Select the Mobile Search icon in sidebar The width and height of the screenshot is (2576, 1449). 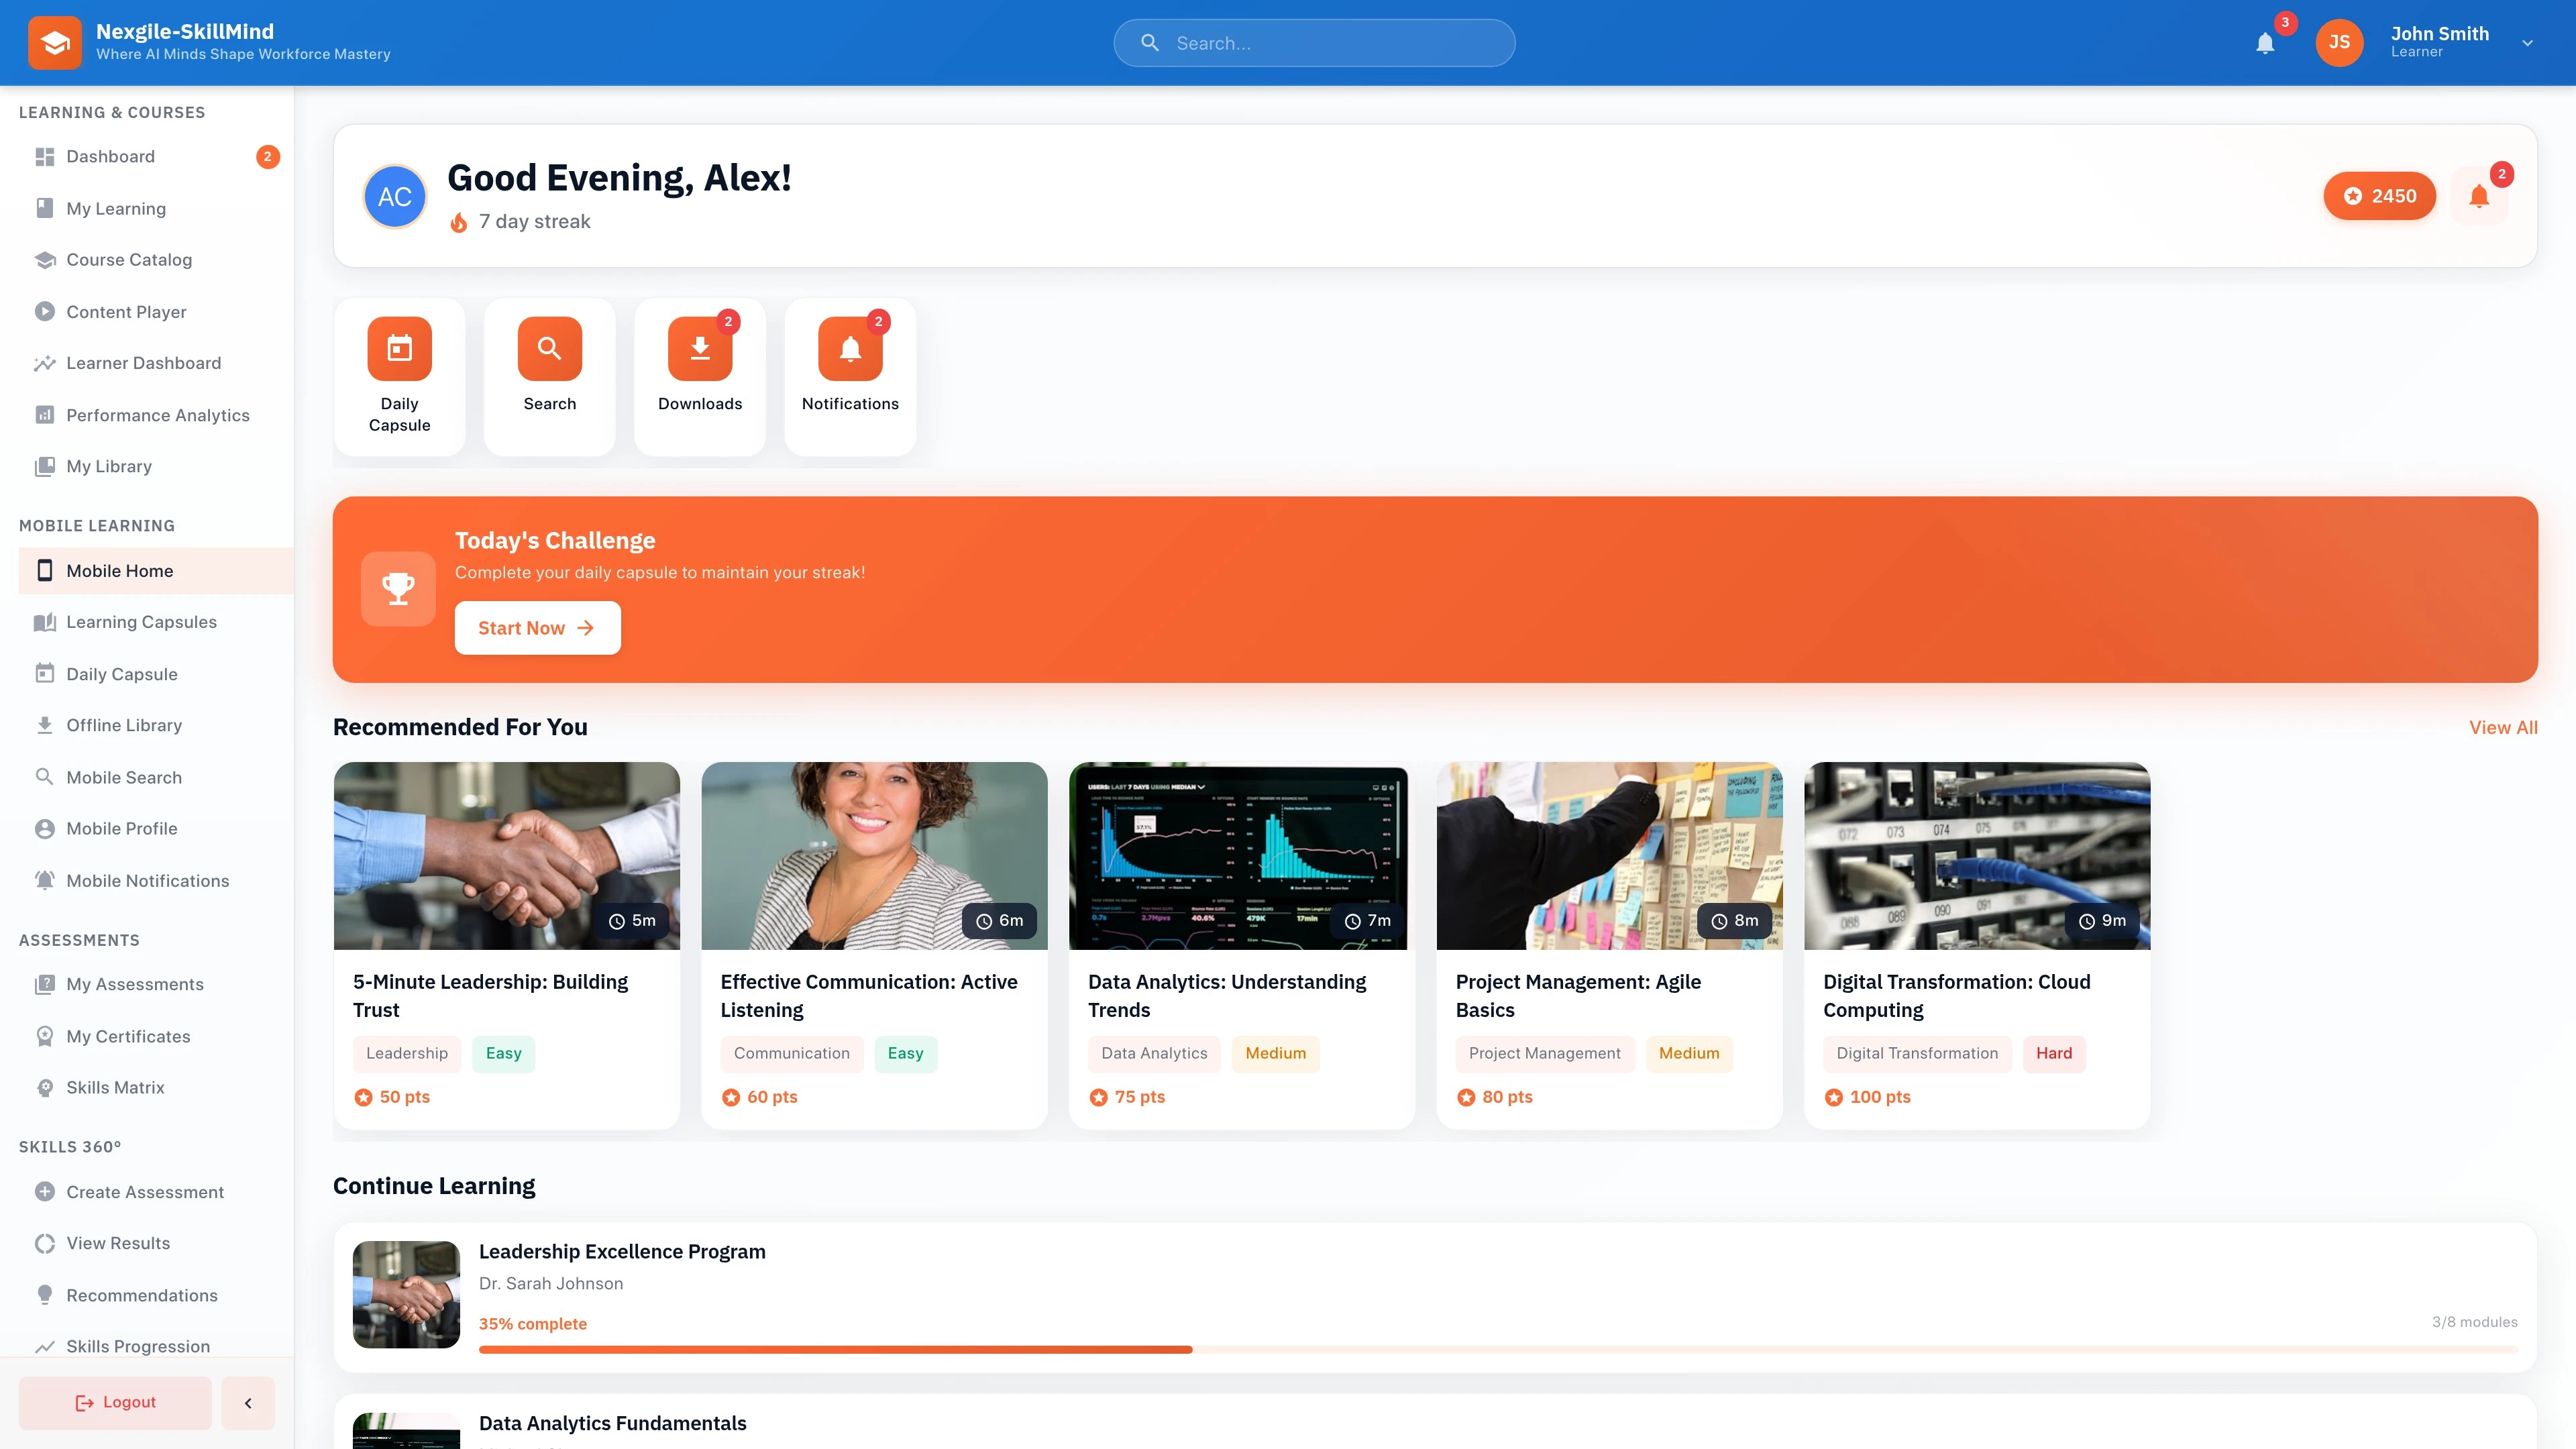[45, 777]
